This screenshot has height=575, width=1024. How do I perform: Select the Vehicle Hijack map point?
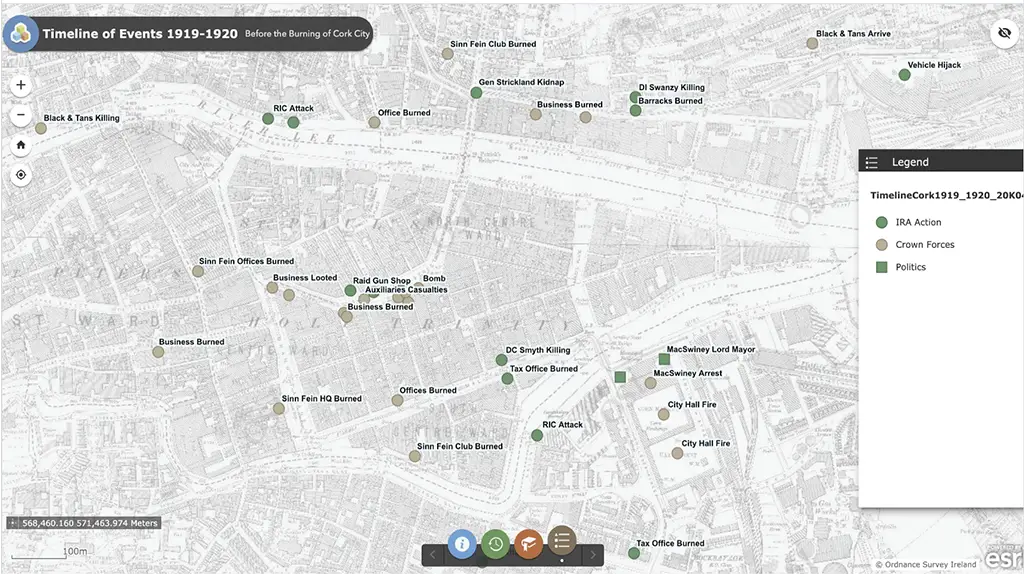[x=904, y=75]
